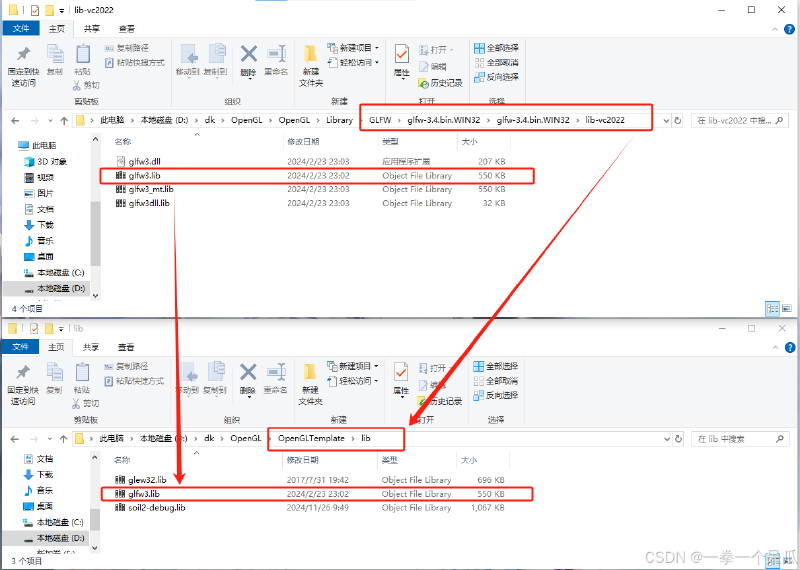Click the Delete (删除) icon in lib window ribbon

248,373
